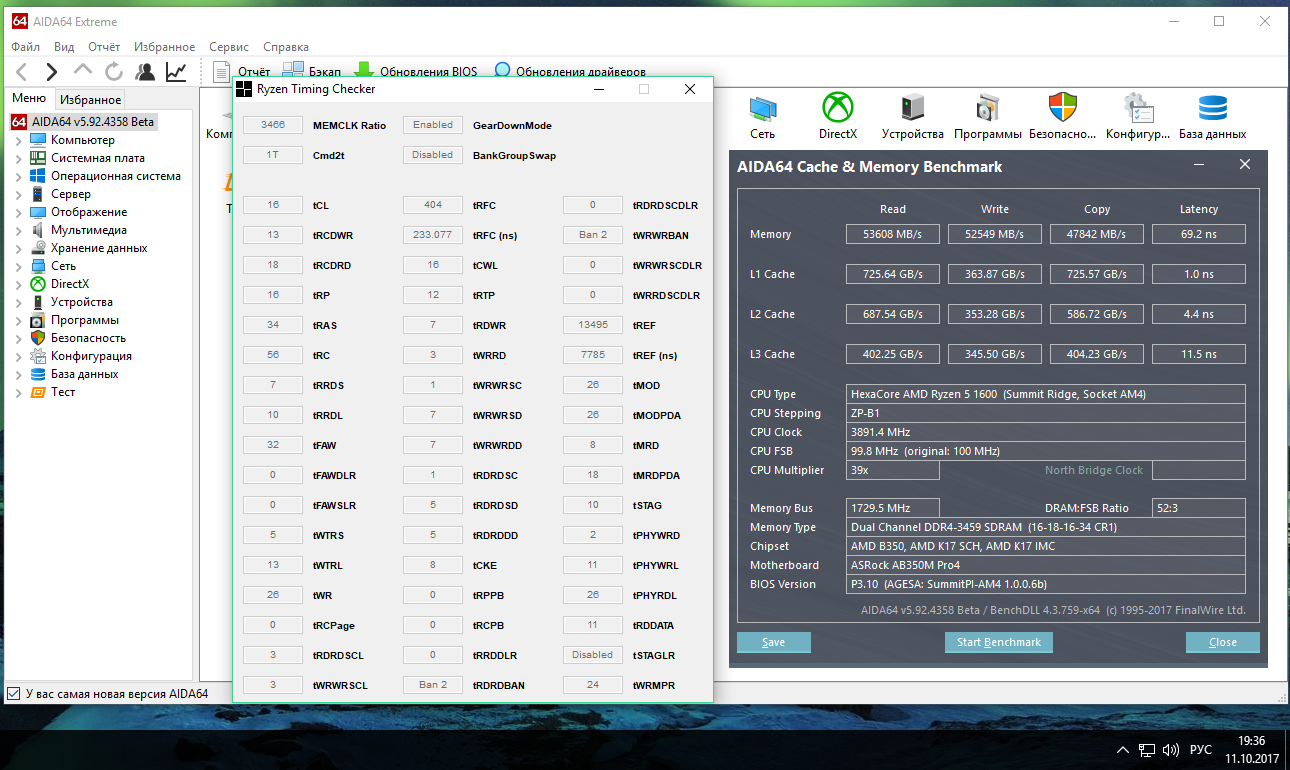1290x770 pixels.
Task: Open the Безопасность security shield icon
Action: (x=1061, y=115)
